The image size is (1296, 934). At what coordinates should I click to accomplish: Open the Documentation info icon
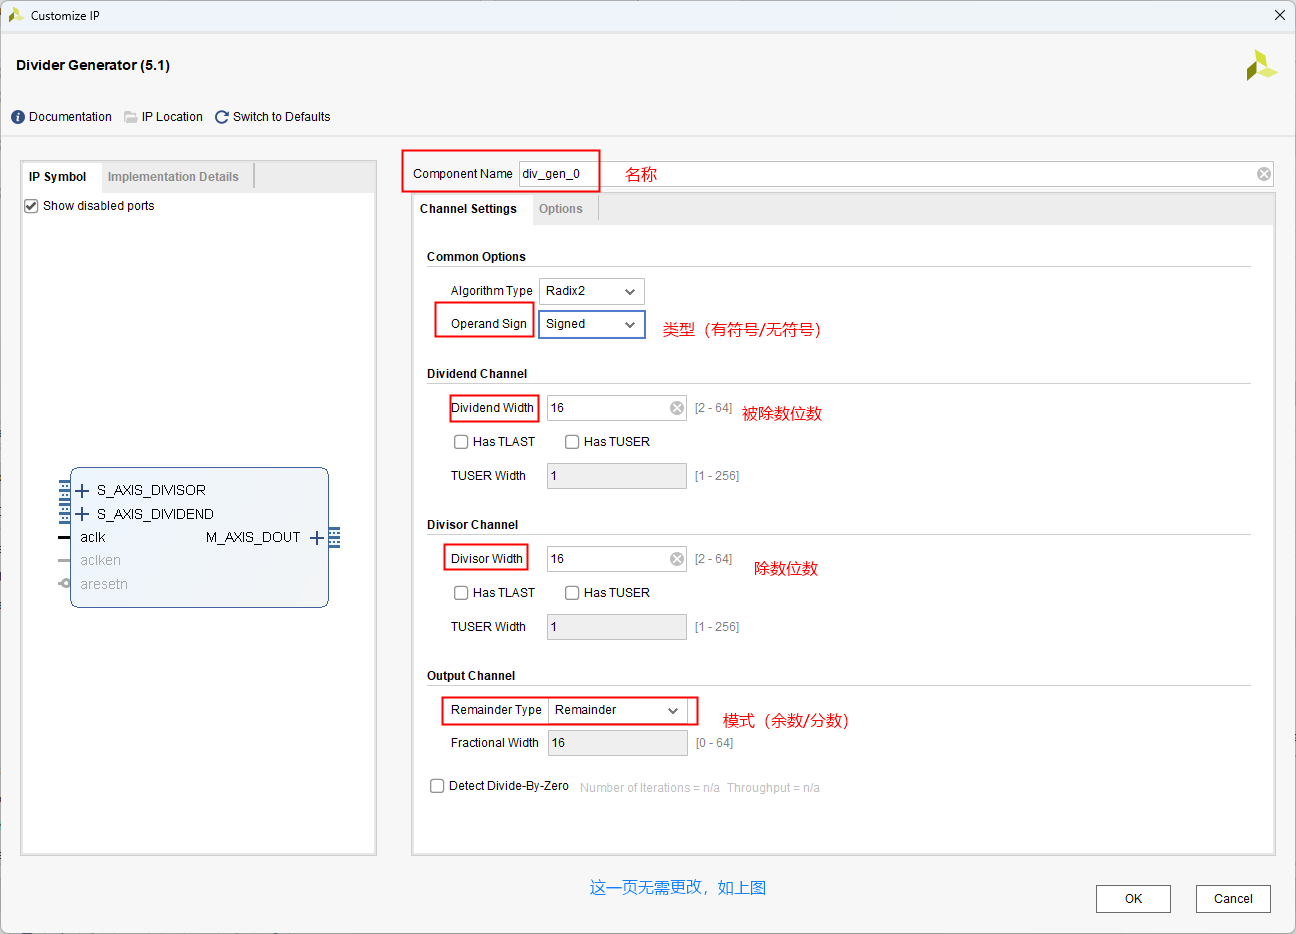pyautogui.click(x=18, y=117)
